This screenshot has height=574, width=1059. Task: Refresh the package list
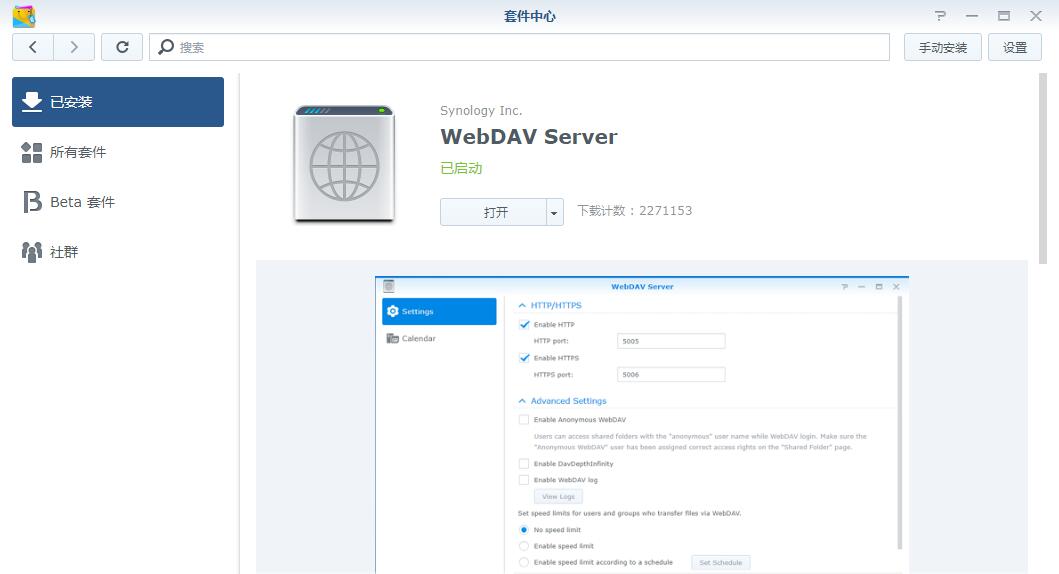[122, 47]
